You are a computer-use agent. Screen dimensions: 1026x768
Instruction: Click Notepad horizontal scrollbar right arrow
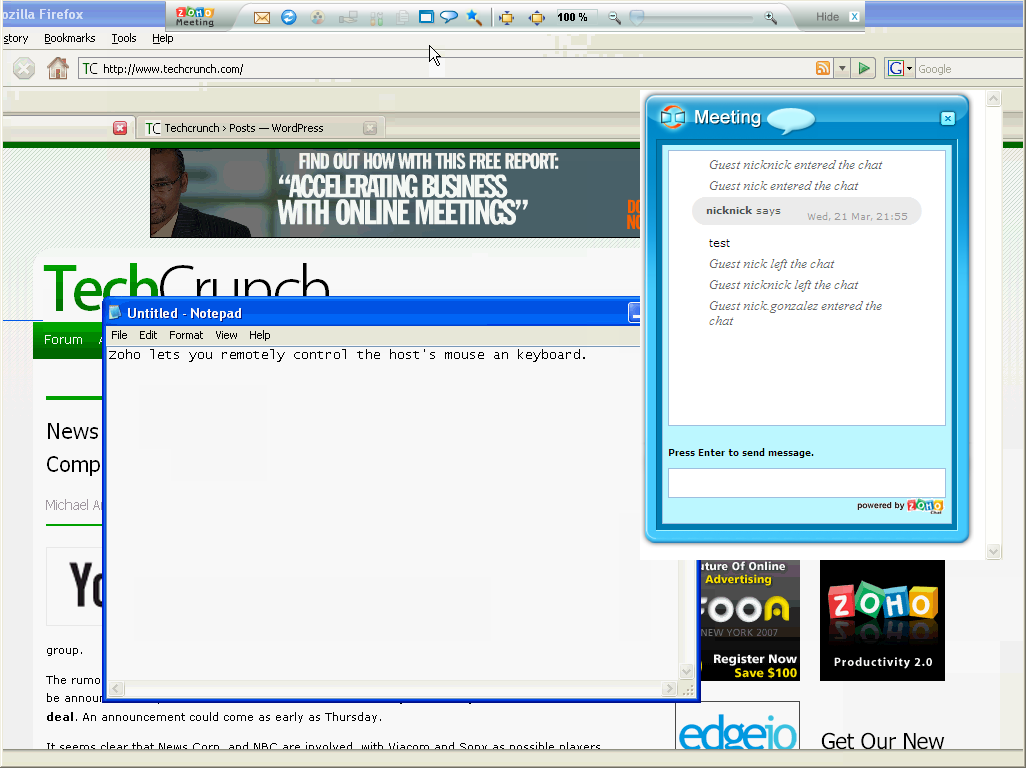[669, 688]
